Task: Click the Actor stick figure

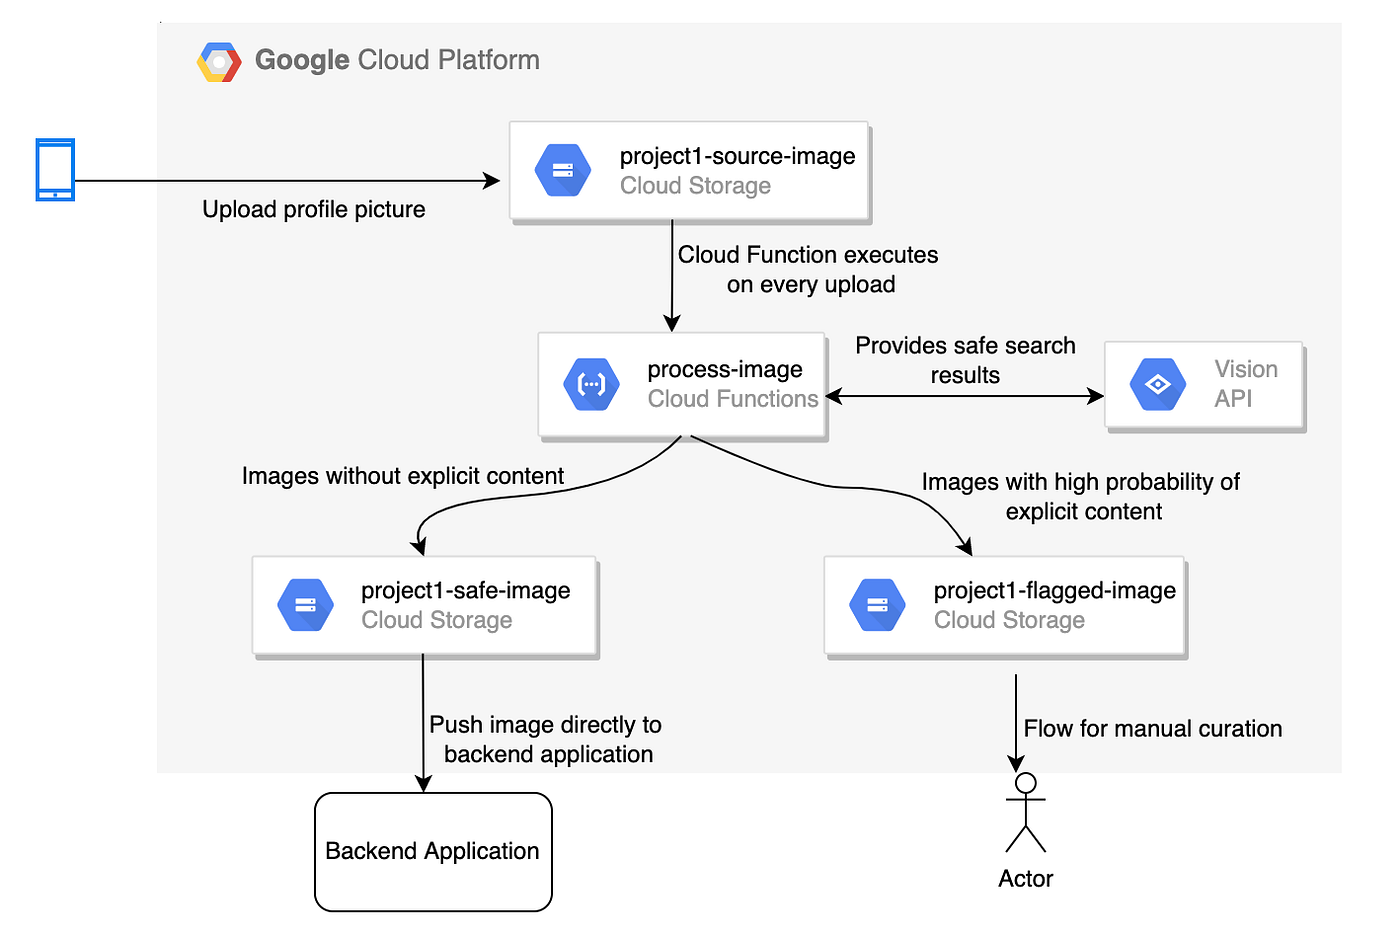Action: (x=1026, y=812)
